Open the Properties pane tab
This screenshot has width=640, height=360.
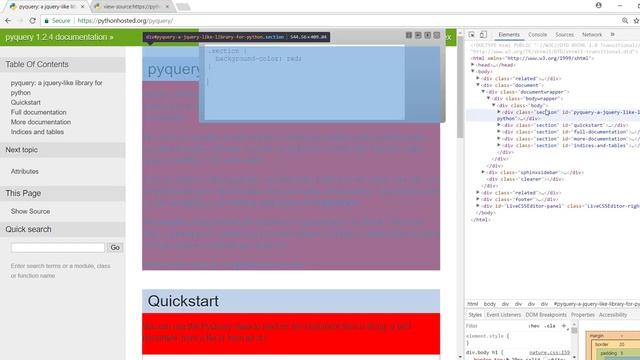[x=582, y=315]
